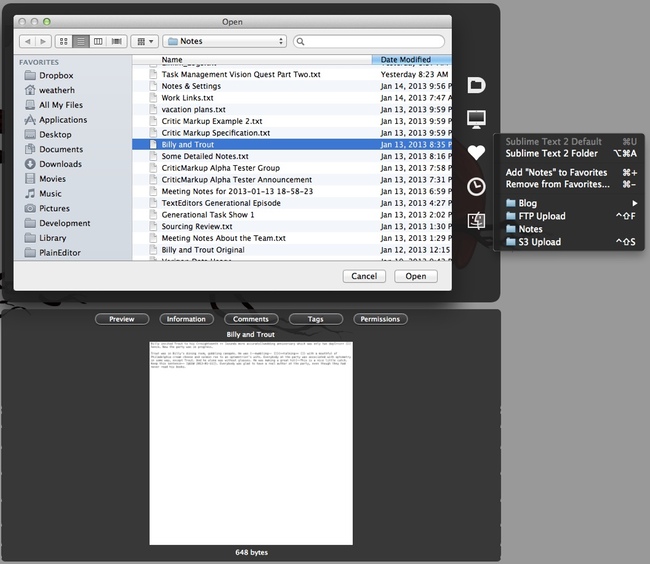Switch to the Preview tab

tap(122, 319)
